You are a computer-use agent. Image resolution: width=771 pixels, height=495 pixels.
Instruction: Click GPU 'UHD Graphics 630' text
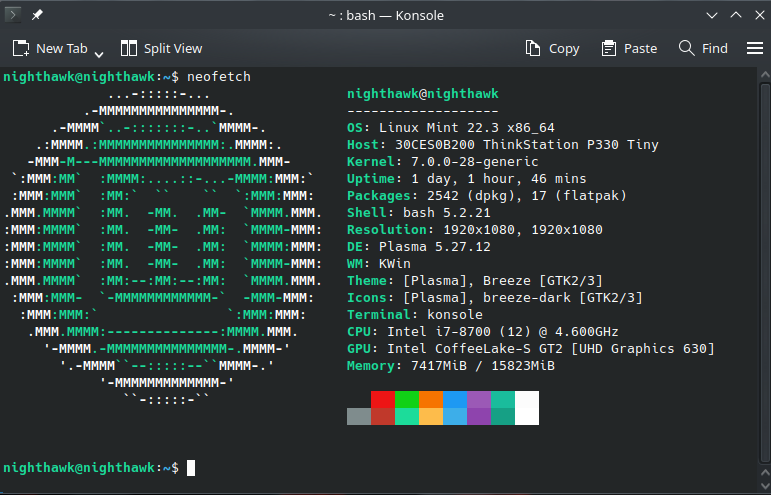coord(643,349)
